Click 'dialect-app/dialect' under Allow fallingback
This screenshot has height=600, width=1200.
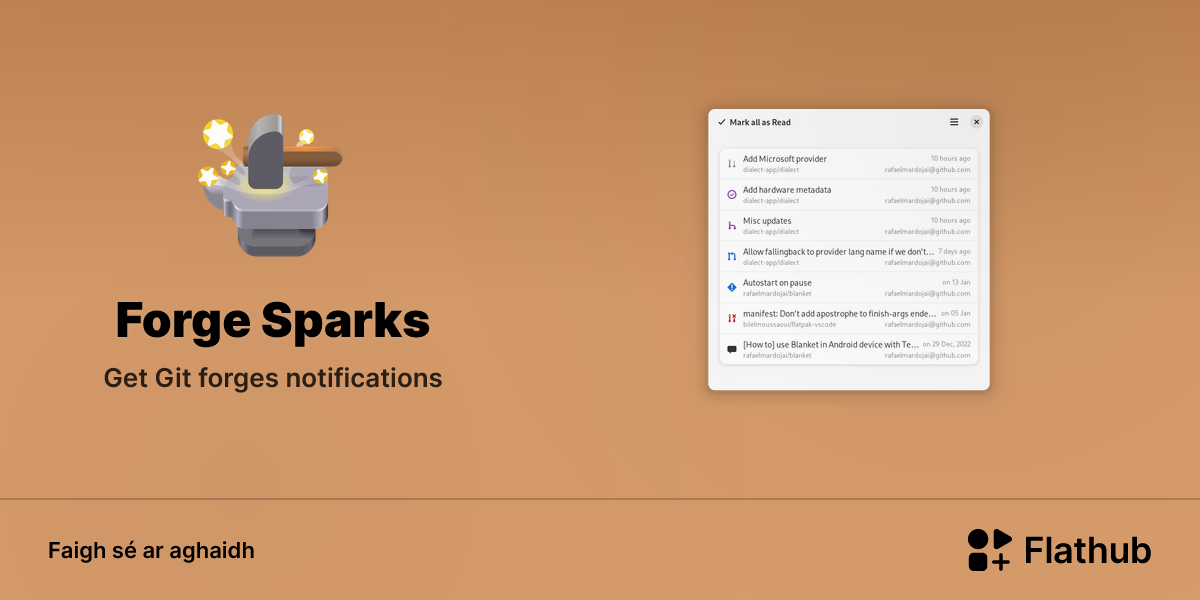coord(771,263)
